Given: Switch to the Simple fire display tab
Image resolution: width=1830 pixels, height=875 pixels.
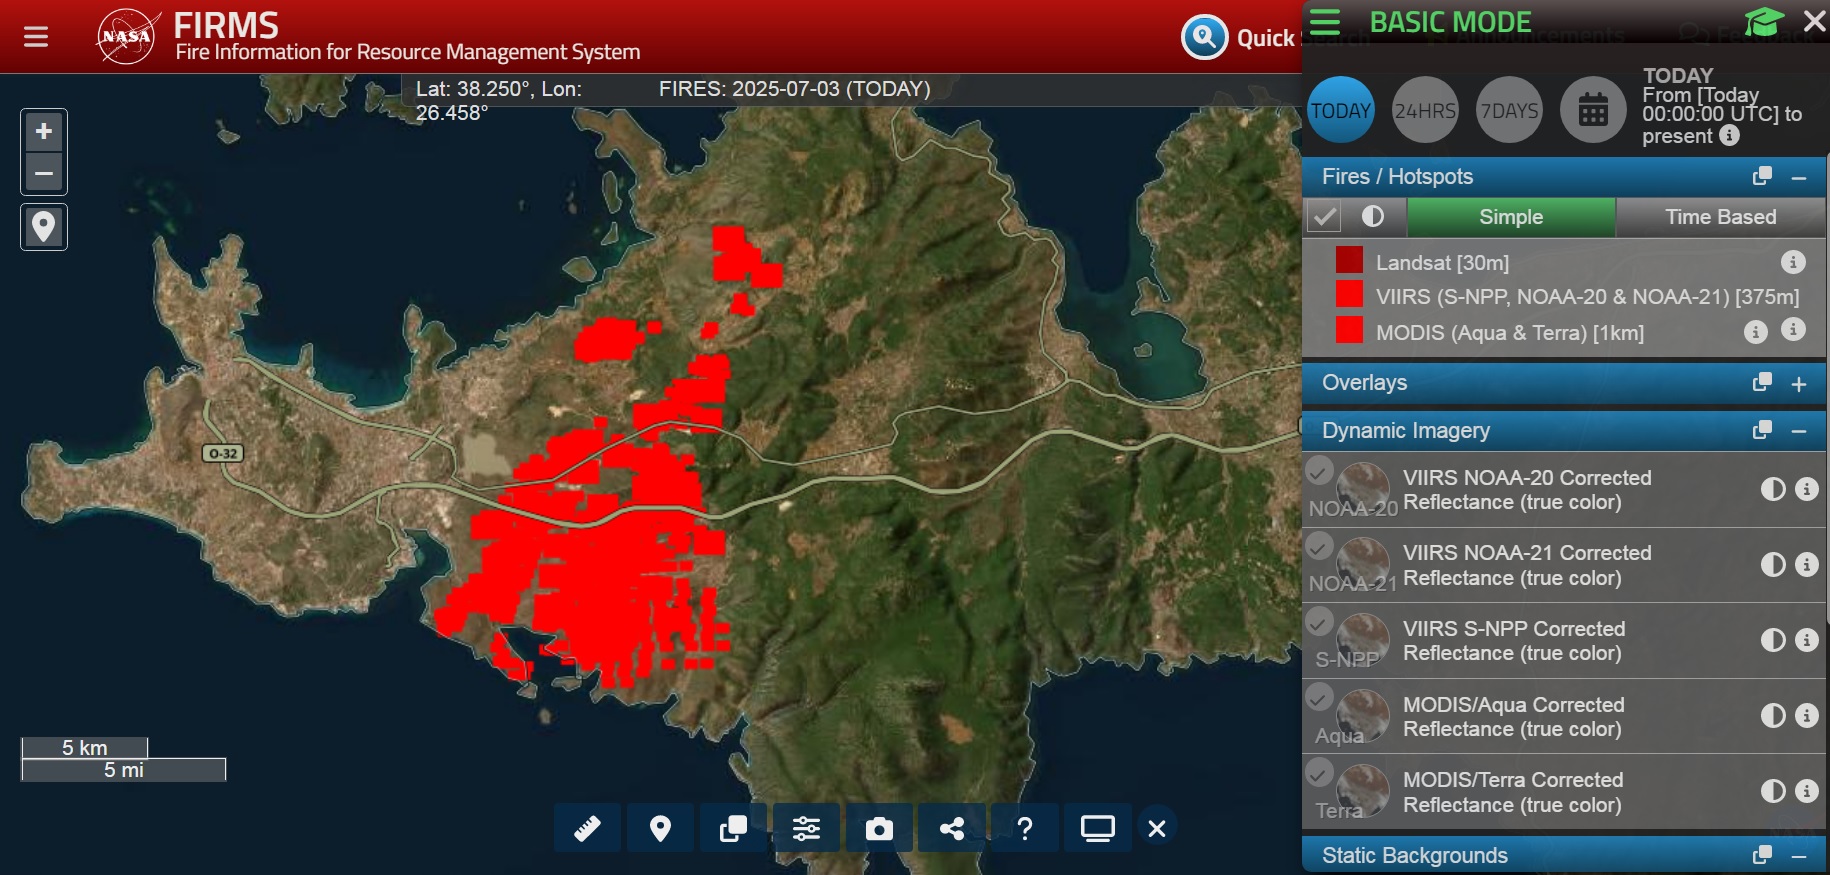Looking at the screenshot, I should point(1511,217).
